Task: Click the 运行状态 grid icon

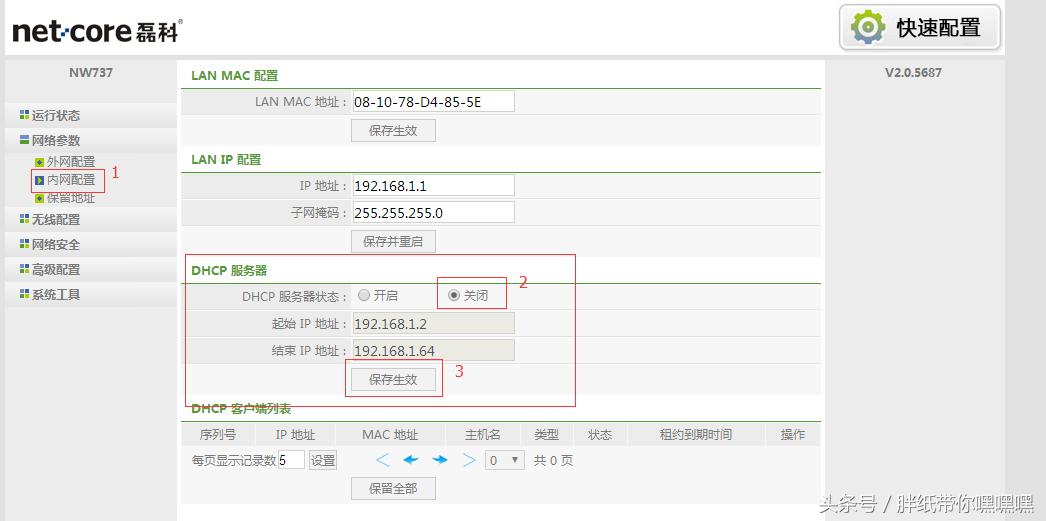Action: [x=25, y=115]
